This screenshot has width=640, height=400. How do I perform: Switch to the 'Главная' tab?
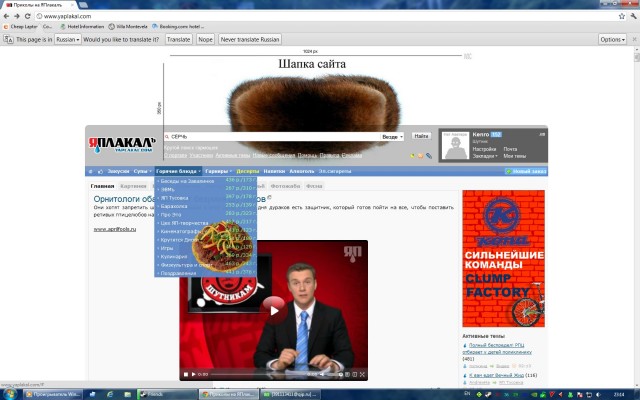[102, 186]
